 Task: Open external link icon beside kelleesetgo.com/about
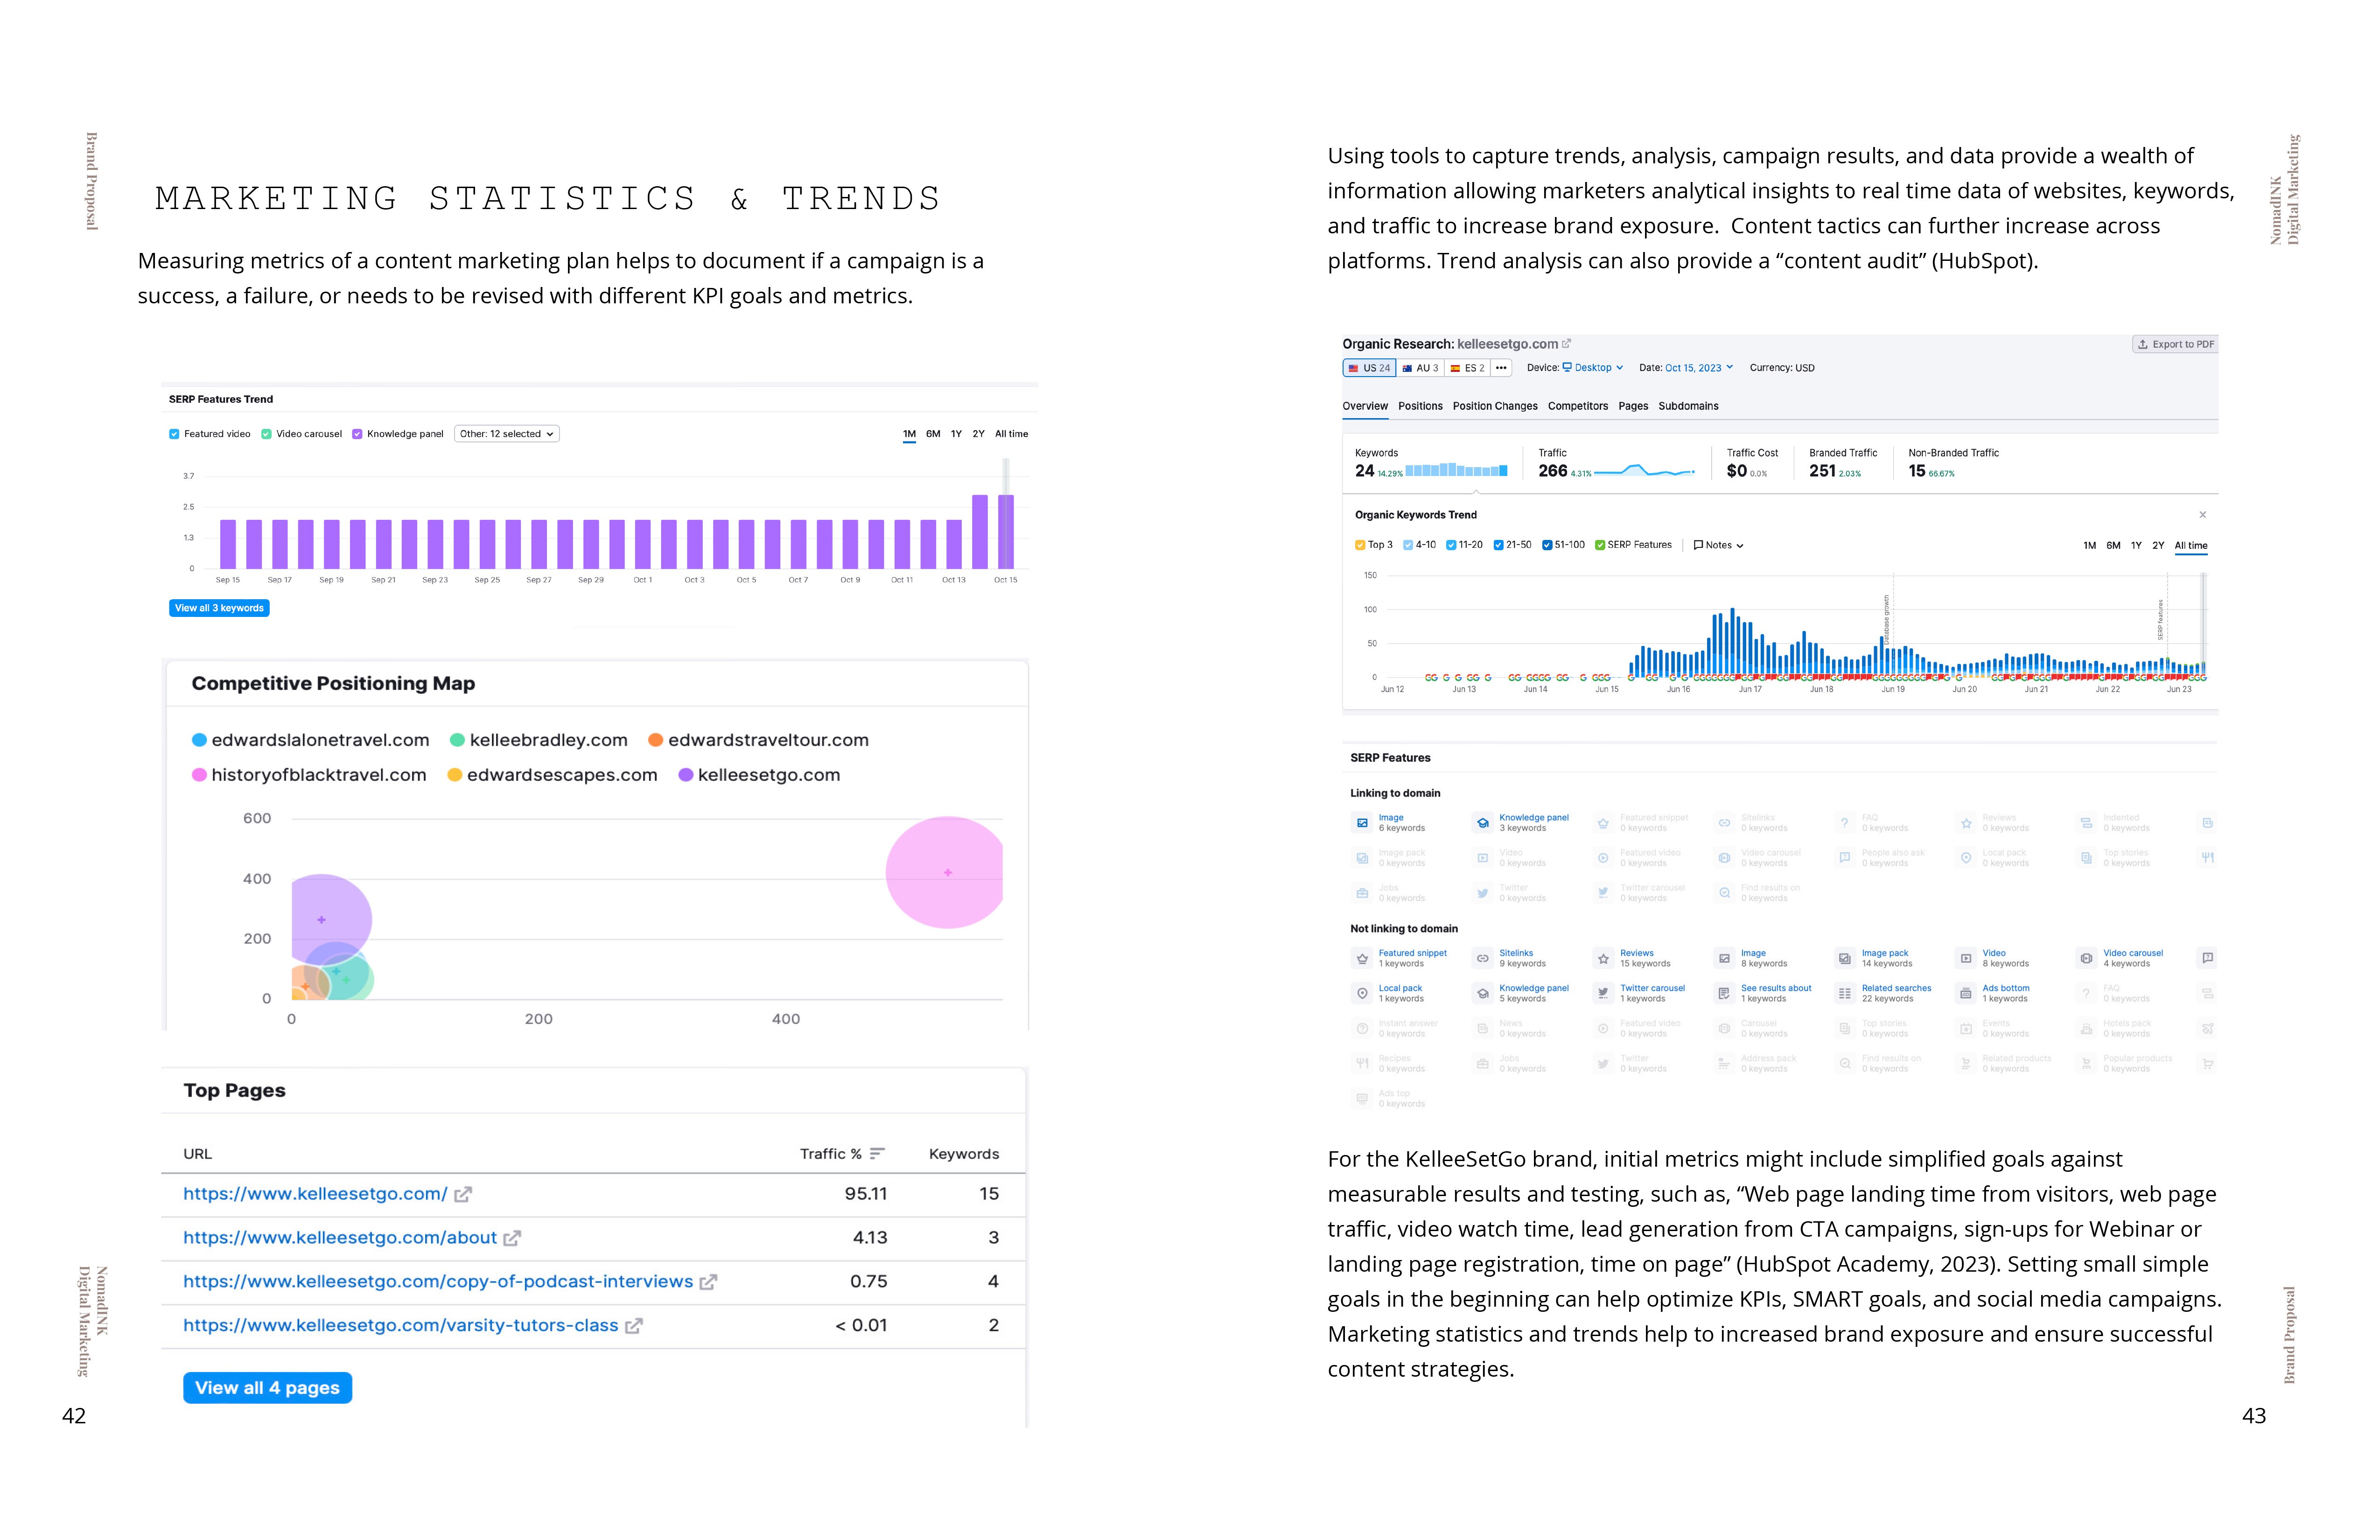pyautogui.click(x=512, y=1238)
